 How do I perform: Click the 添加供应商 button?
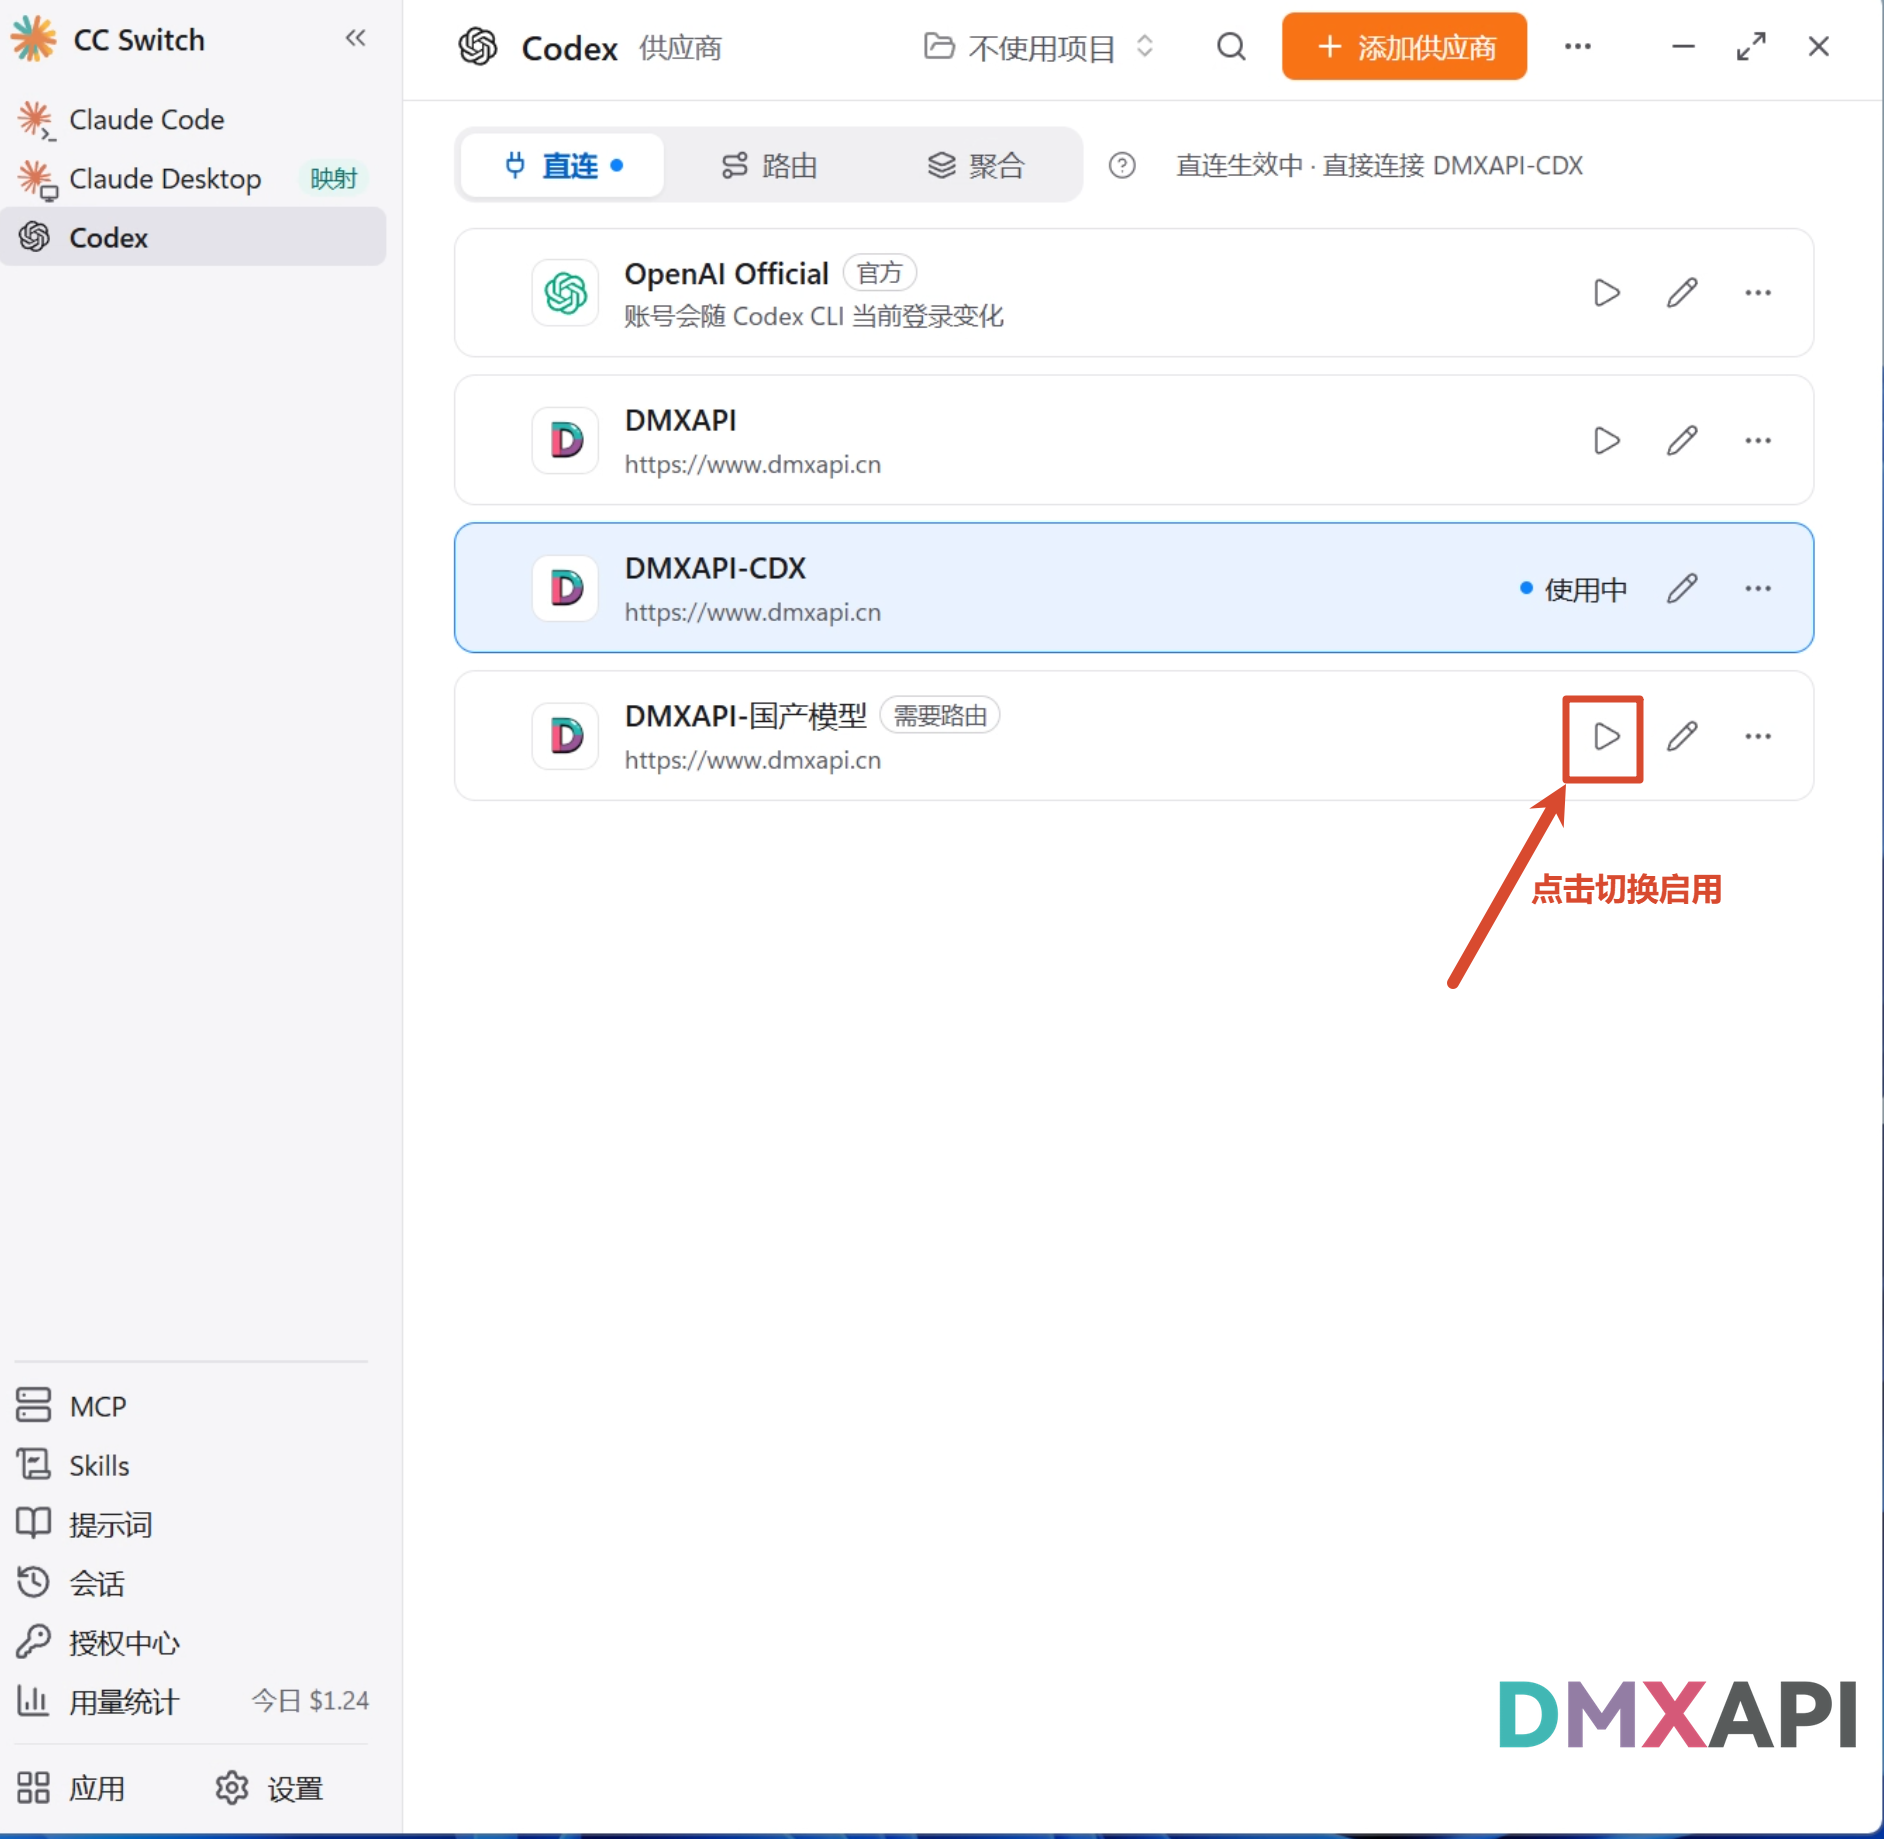point(1404,47)
